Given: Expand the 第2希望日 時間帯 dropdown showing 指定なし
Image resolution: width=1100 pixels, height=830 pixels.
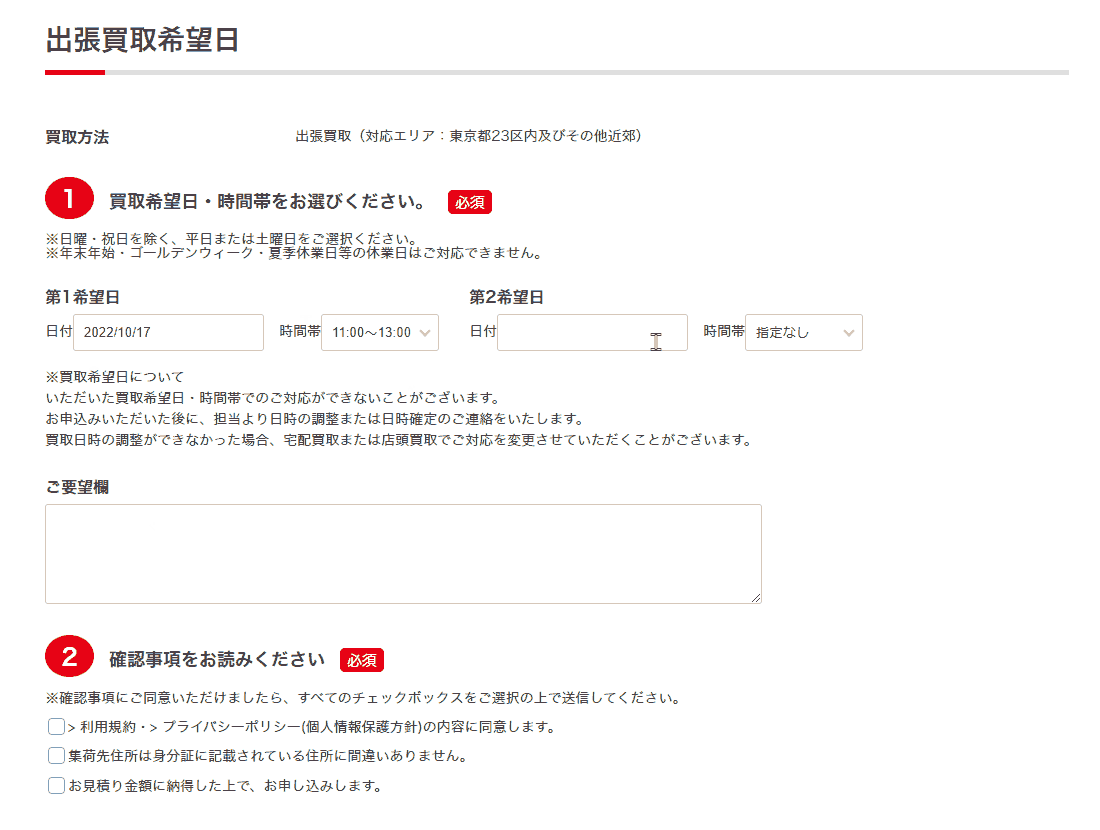Looking at the screenshot, I should 803,333.
